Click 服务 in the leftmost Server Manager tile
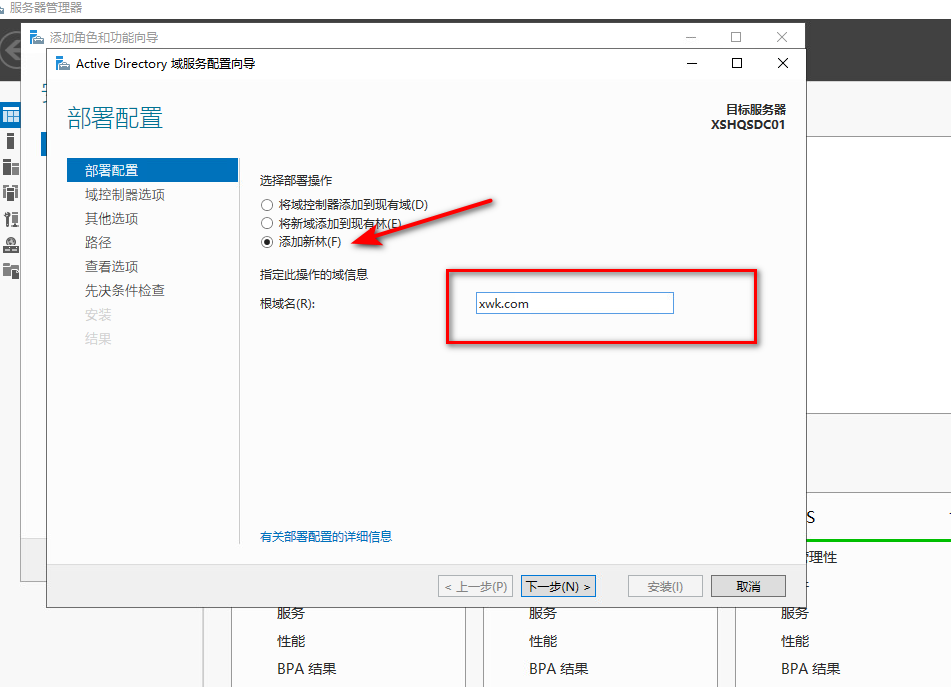 [291, 613]
